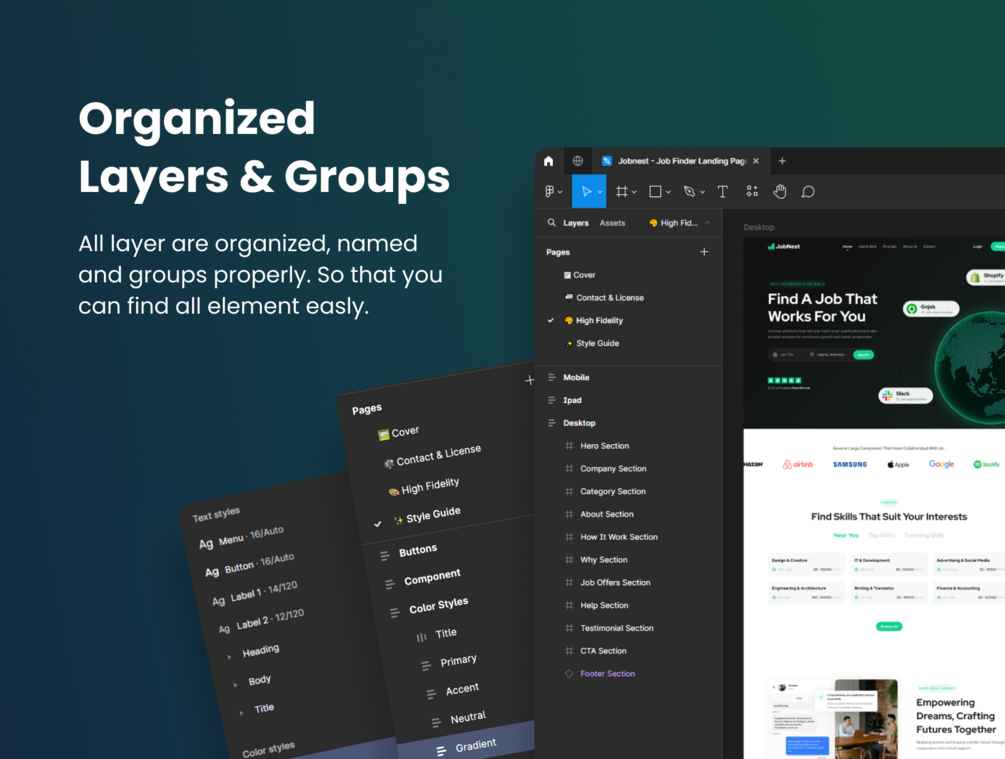This screenshot has height=759, width=1005.
Task: Close the Jobnest file tab
Action: [756, 161]
